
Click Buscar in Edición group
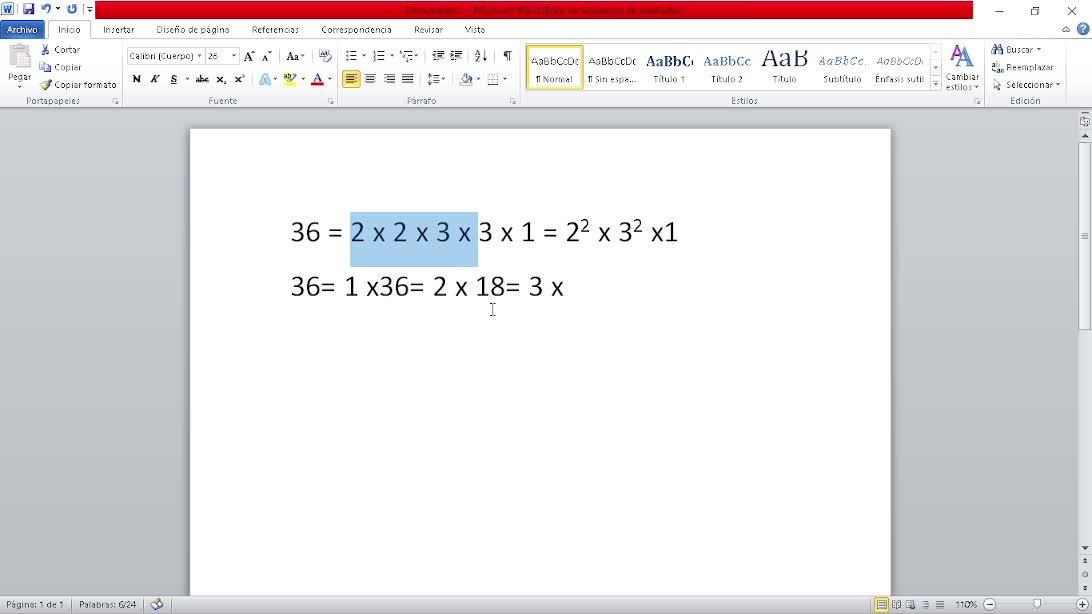click(x=1017, y=49)
